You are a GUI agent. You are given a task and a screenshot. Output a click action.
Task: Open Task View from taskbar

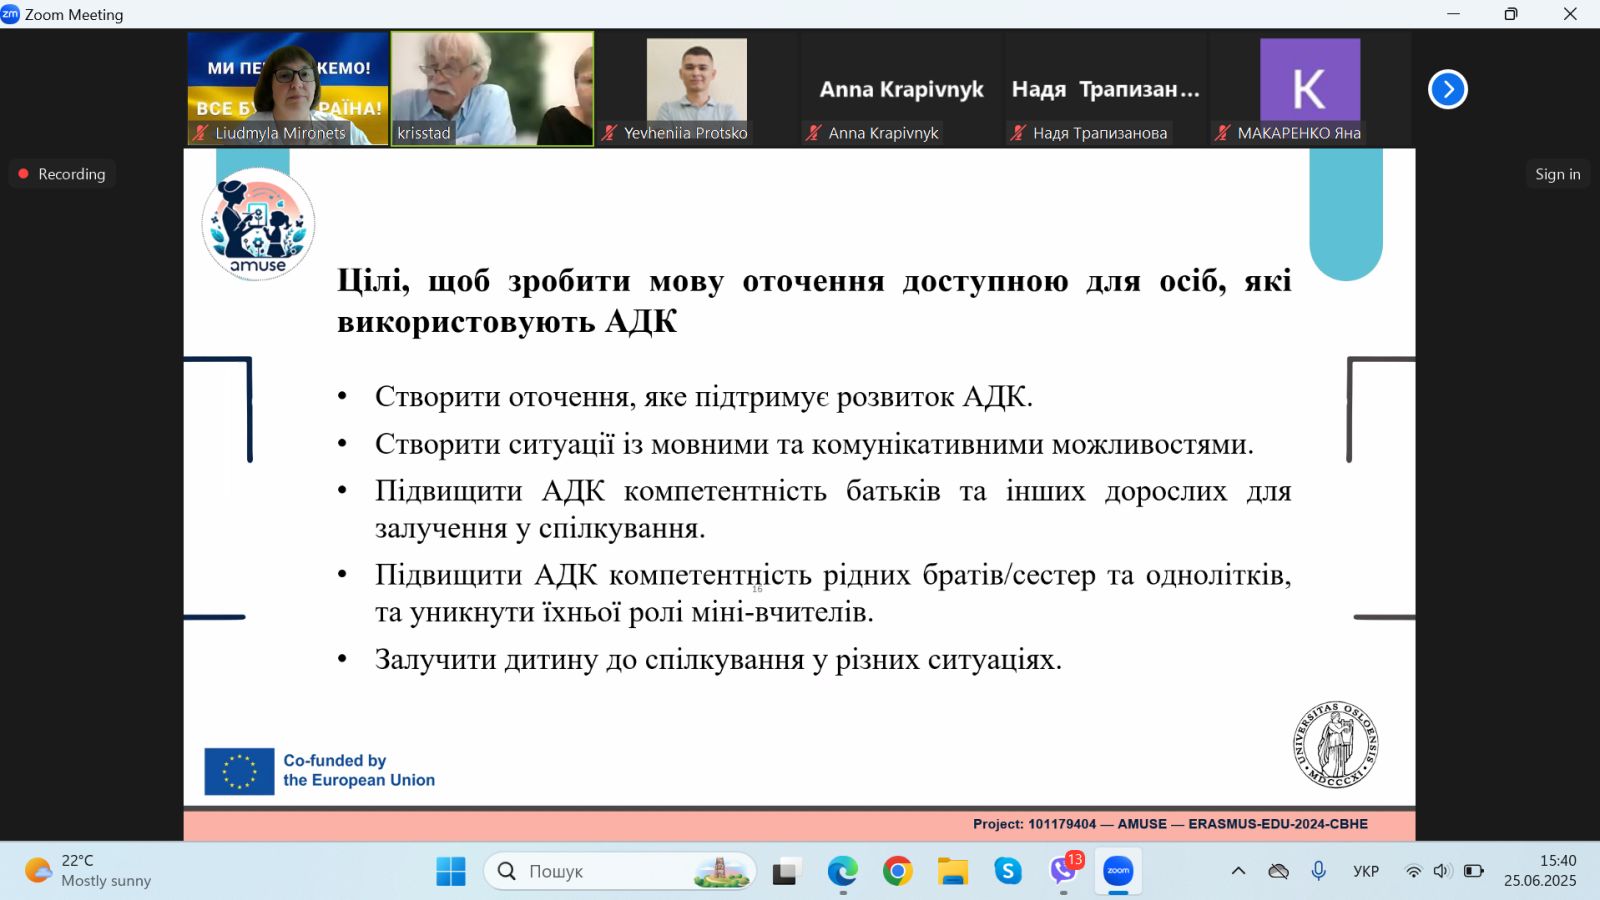click(x=787, y=871)
